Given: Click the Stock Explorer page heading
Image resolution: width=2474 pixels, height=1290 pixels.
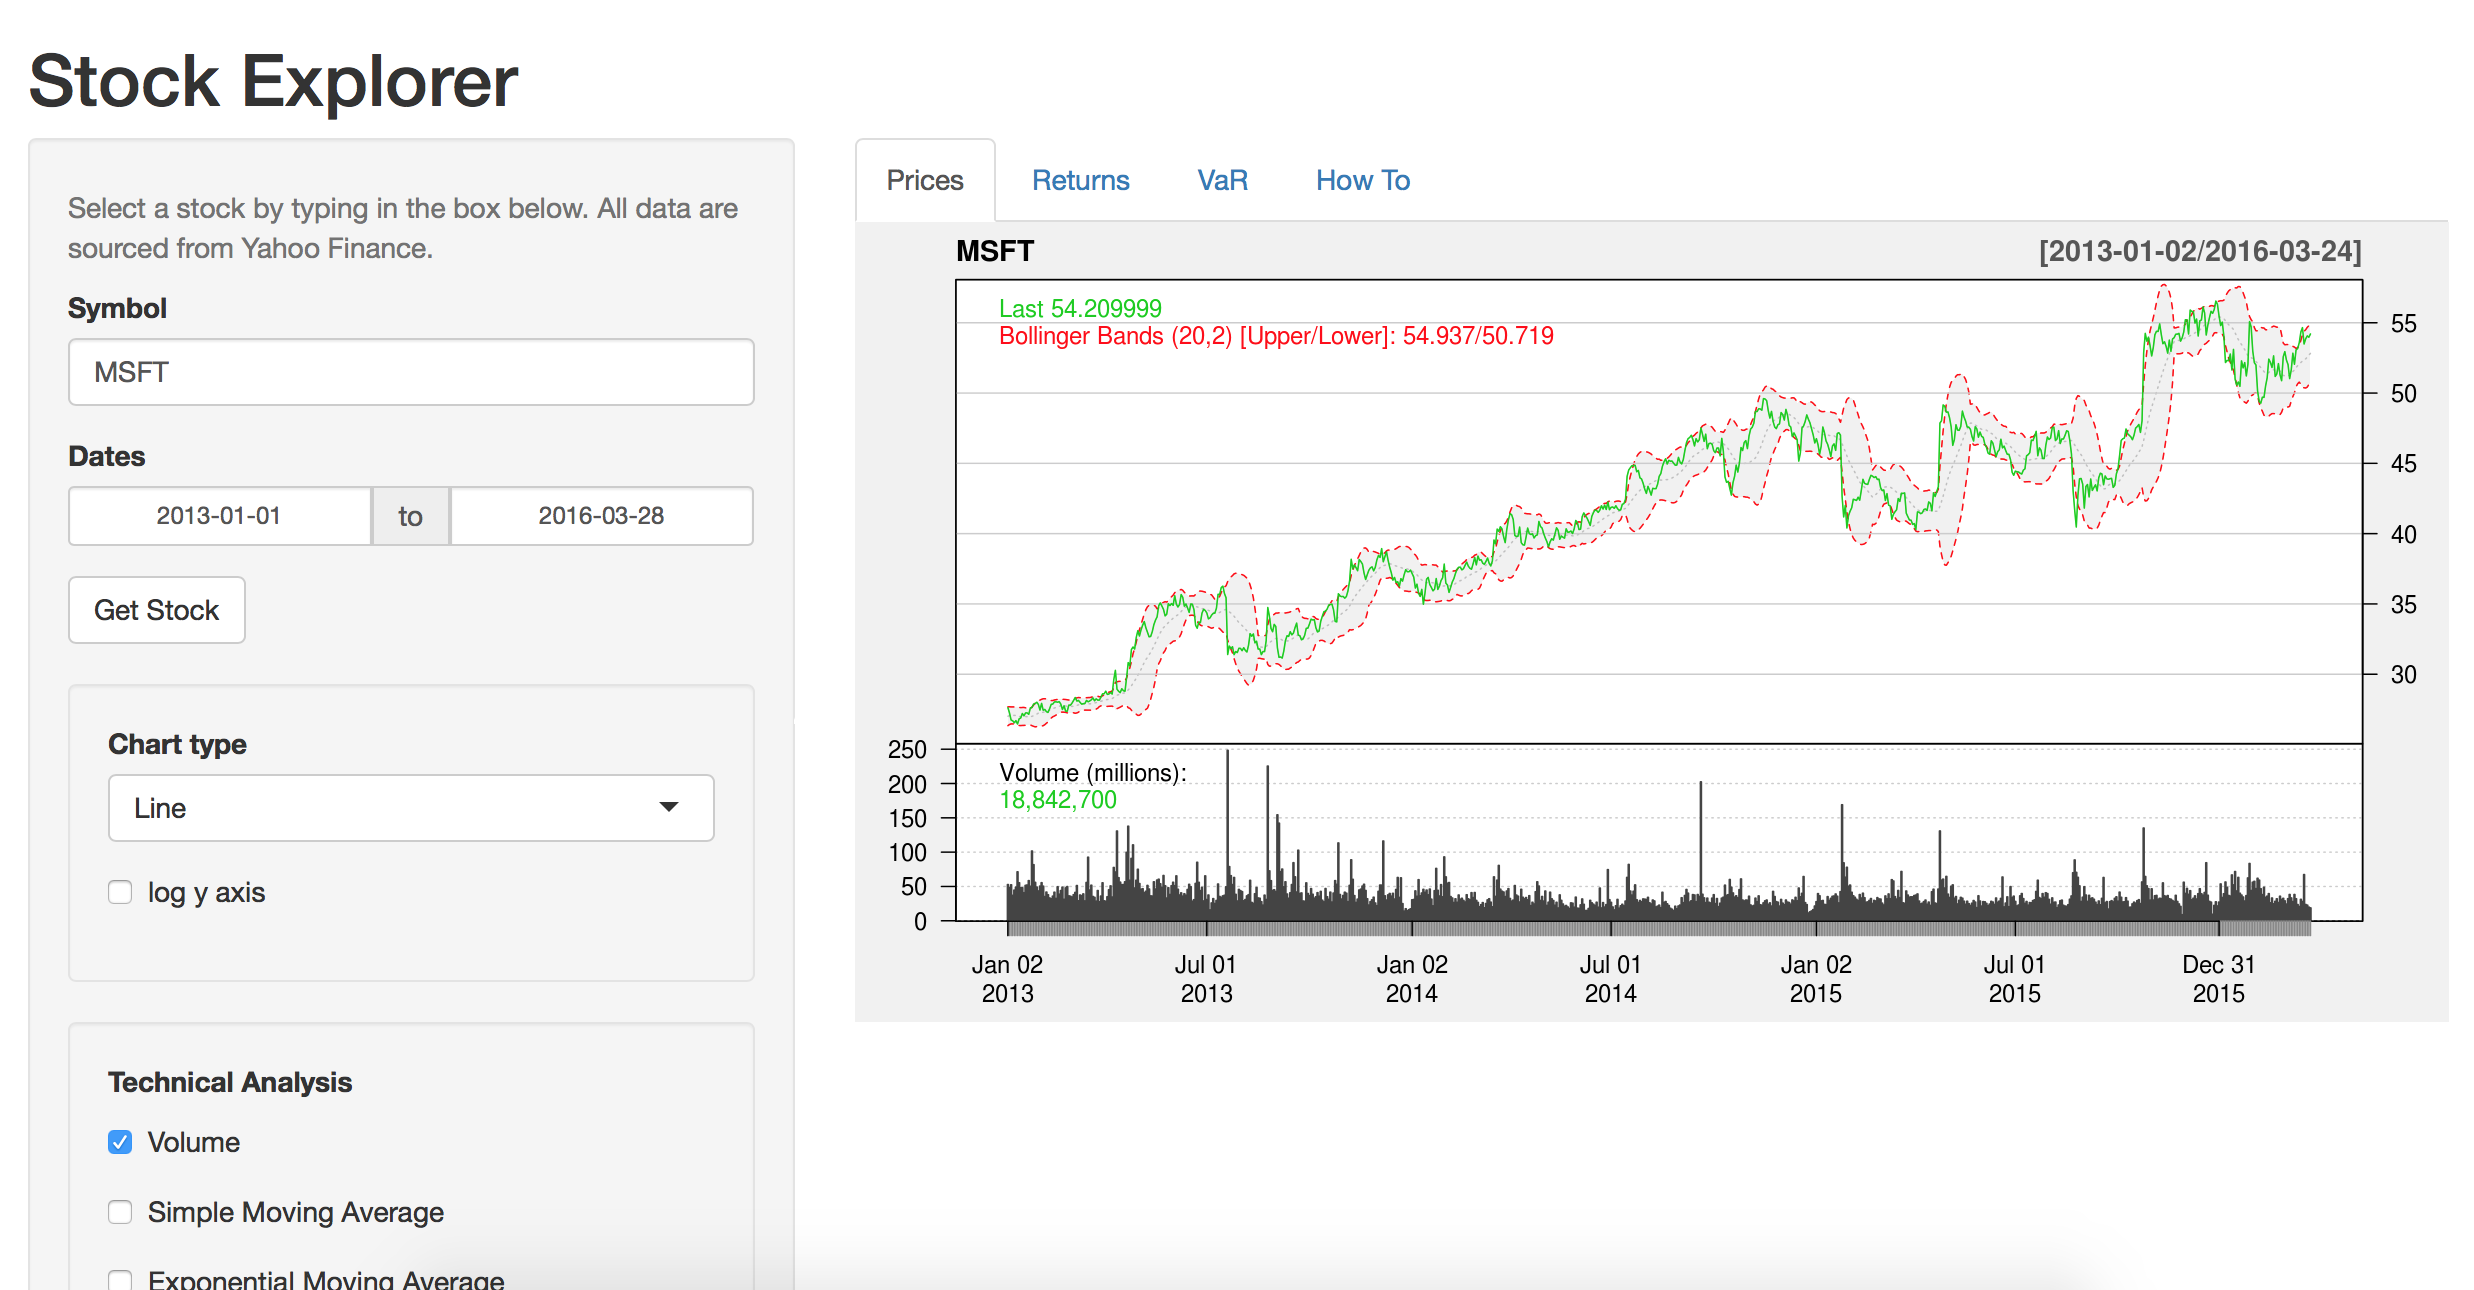Looking at the screenshot, I should (x=273, y=81).
